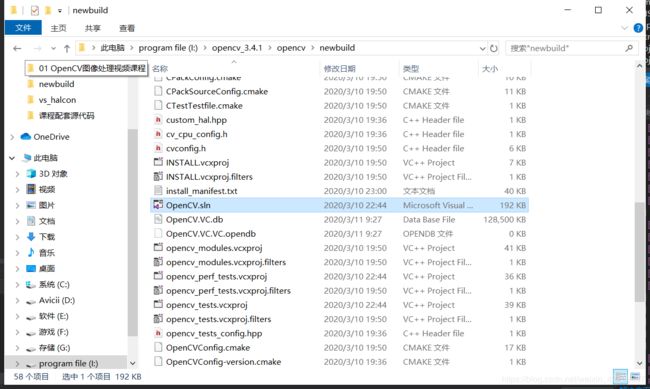Open the help question mark icon

(638, 28)
